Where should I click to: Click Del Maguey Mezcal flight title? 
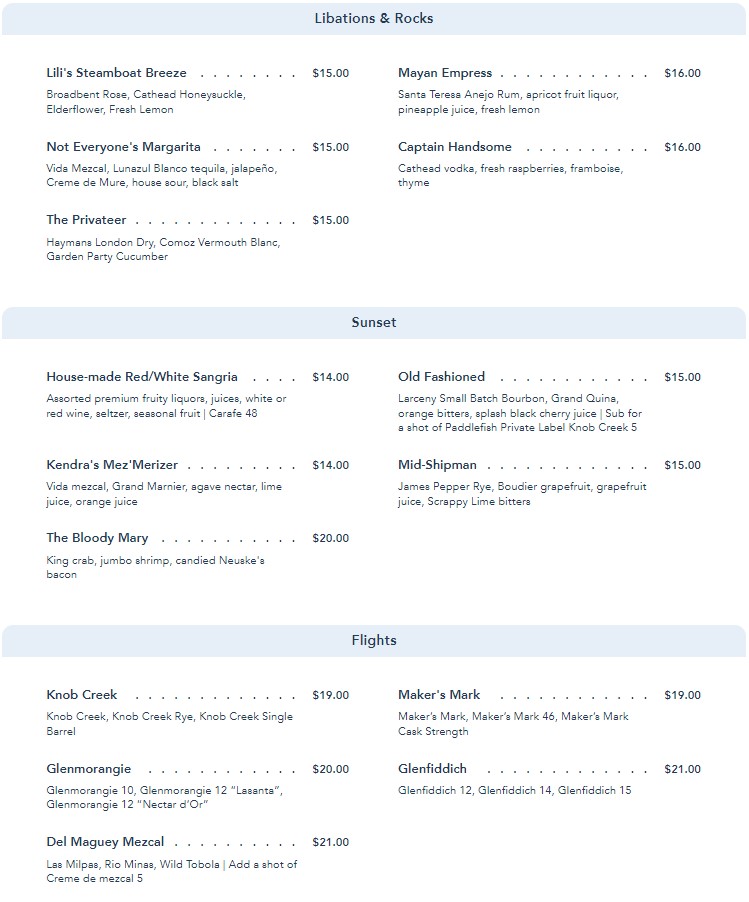coord(105,842)
